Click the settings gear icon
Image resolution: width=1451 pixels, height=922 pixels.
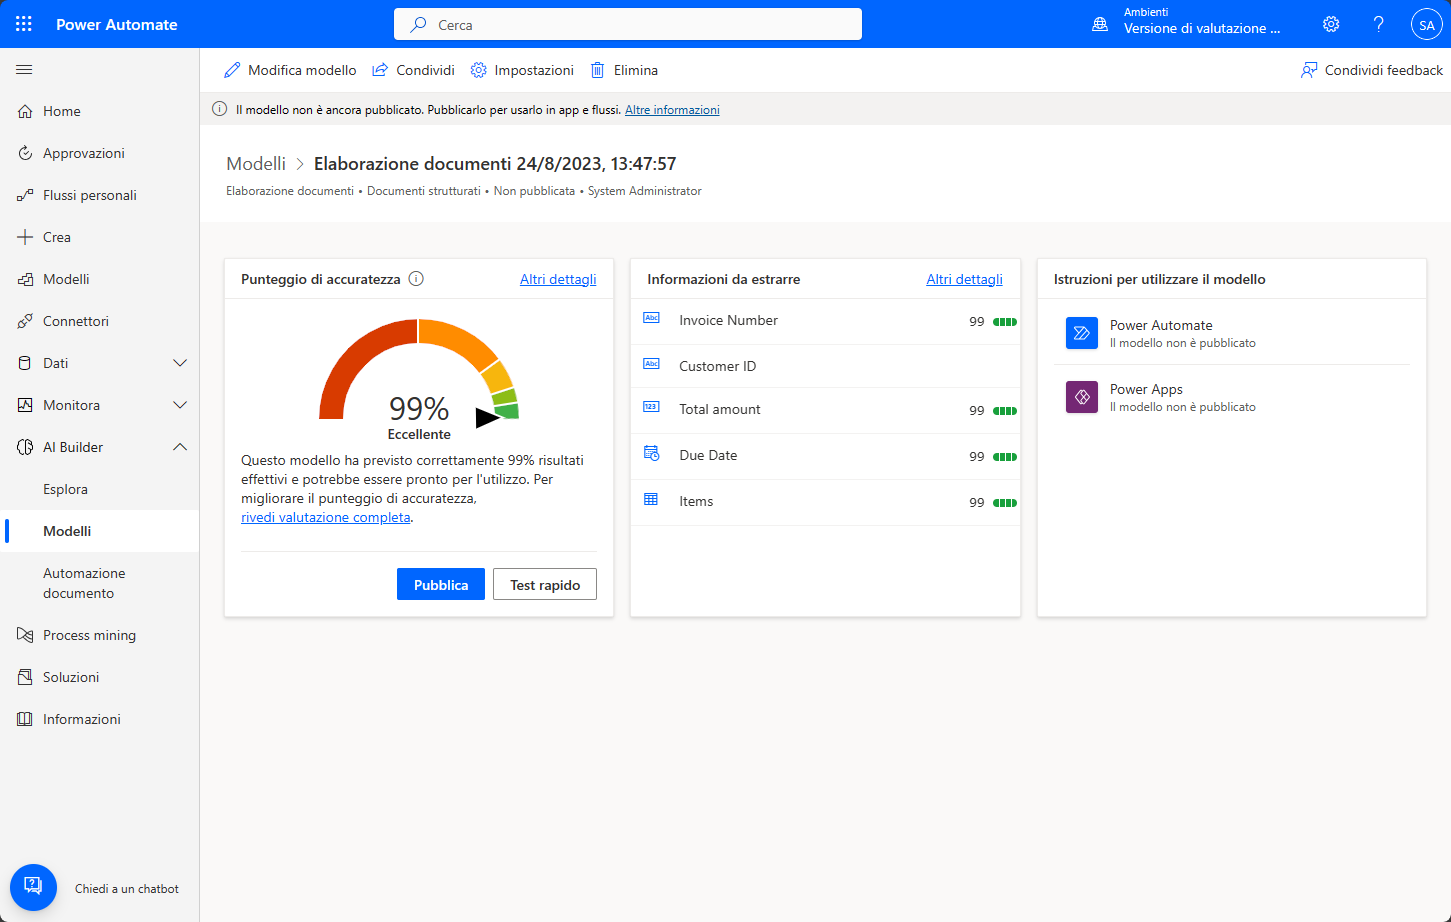point(1331,24)
